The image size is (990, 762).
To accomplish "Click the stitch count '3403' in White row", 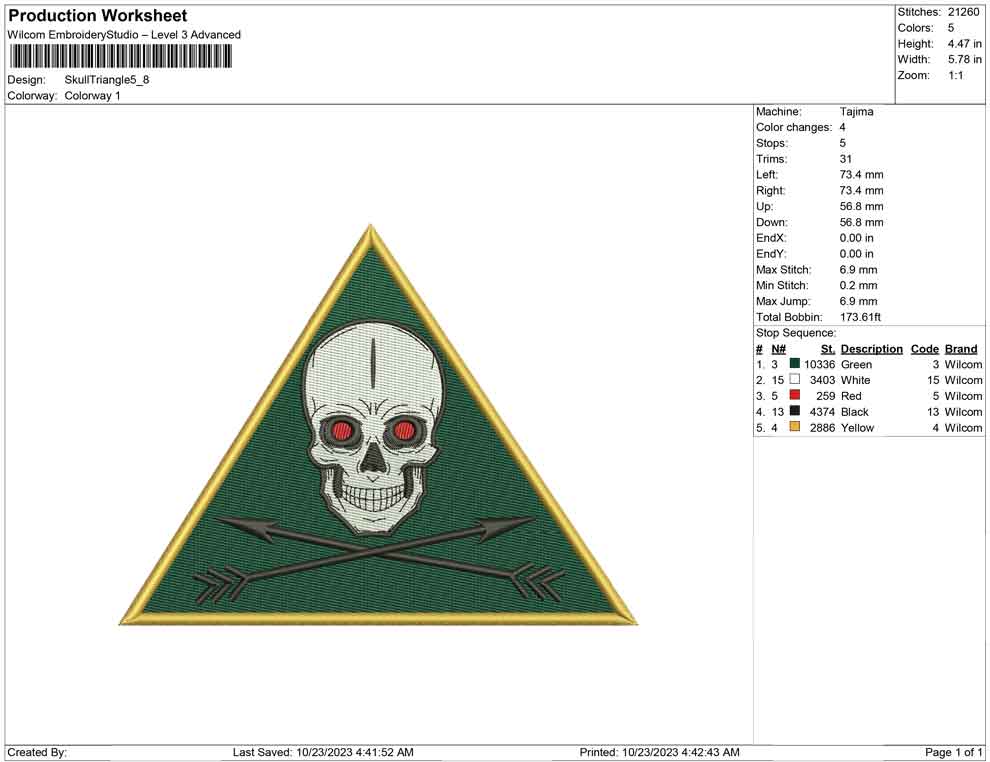I will point(822,380).
